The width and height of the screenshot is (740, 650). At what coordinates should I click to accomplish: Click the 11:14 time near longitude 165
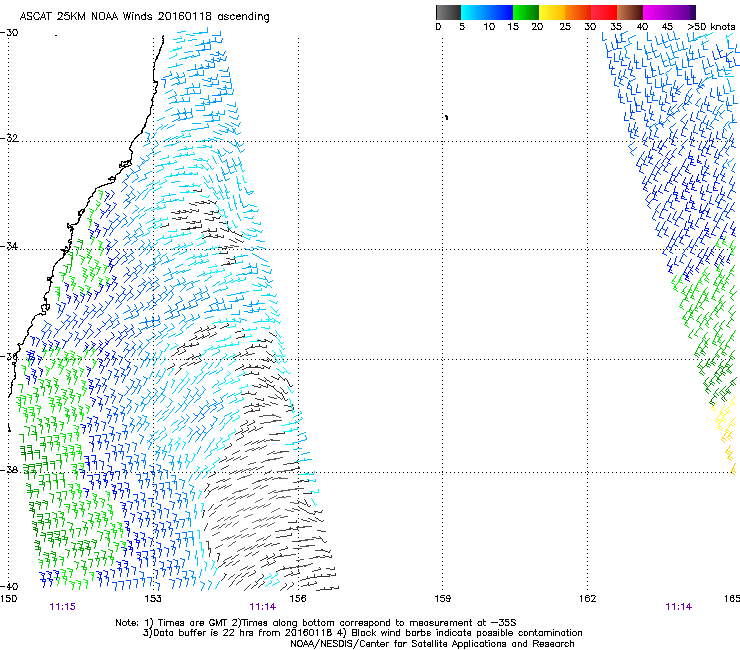[x=679, y=607]
